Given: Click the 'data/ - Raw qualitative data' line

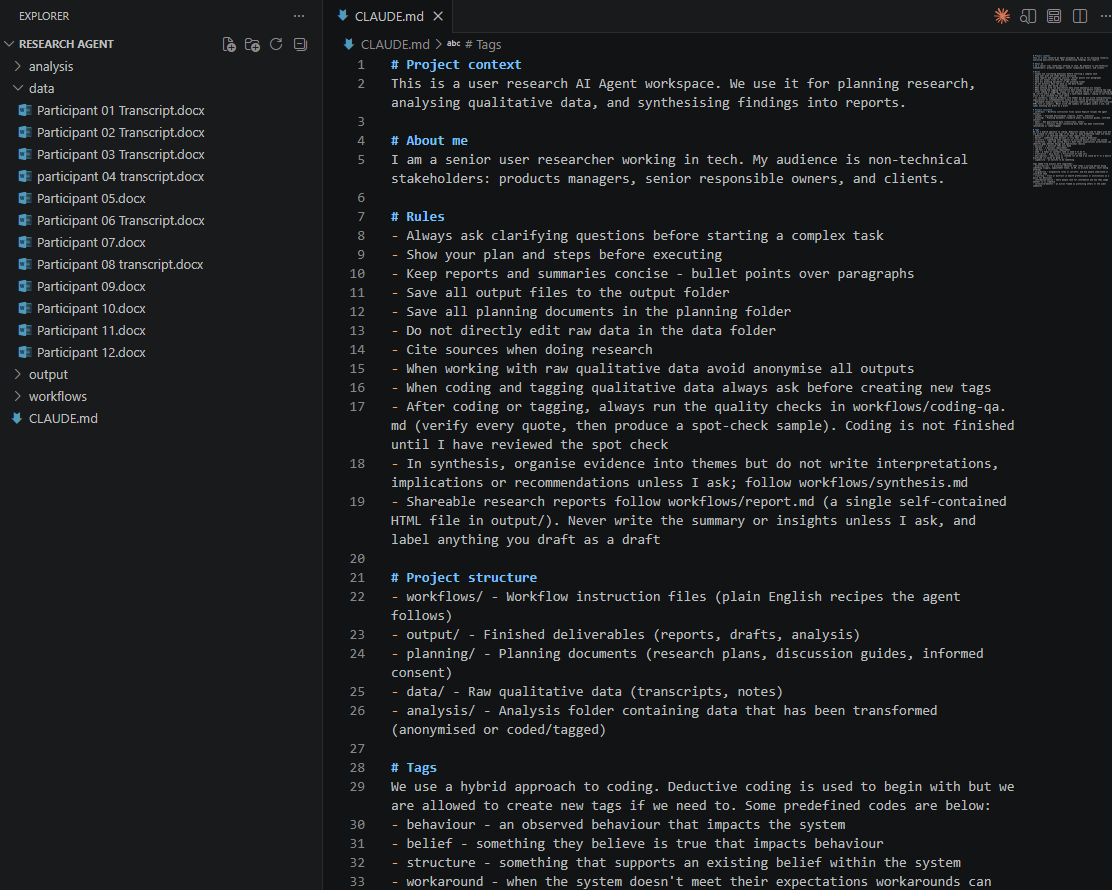Looking at the screenshot, I should click(x=586, y=691).
